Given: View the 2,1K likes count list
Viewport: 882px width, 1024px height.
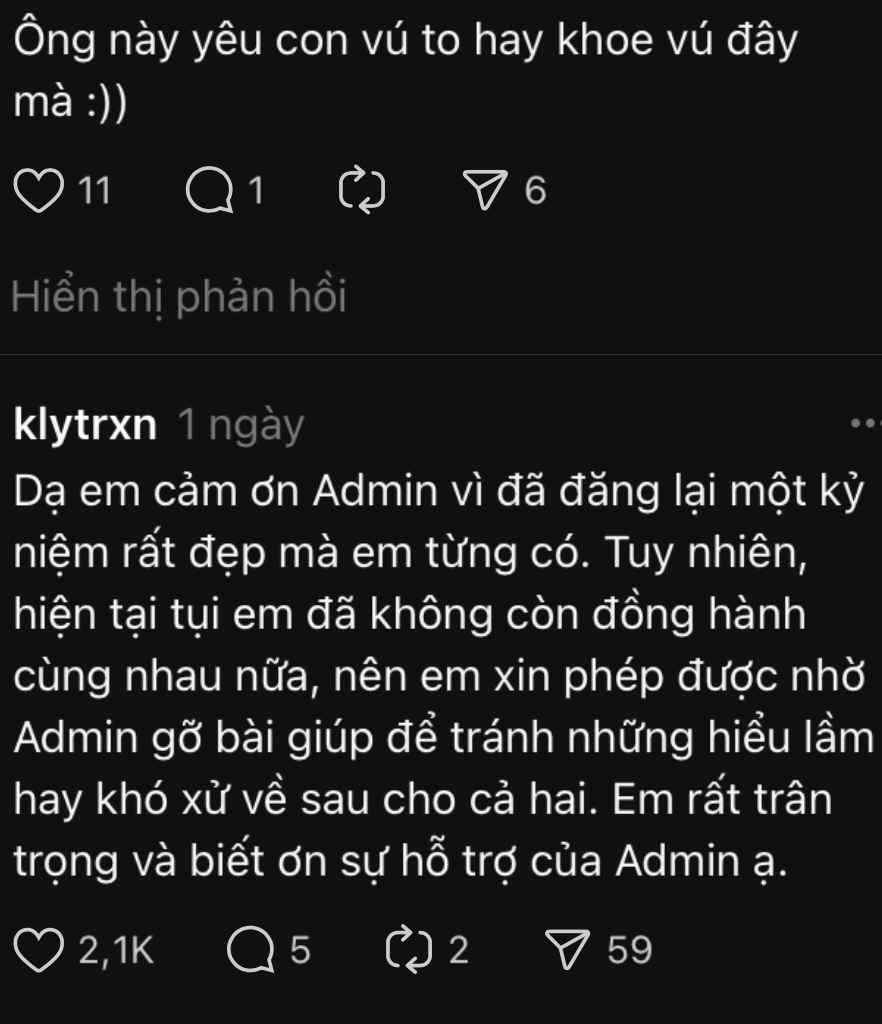Looking at the screenshot, I should (x=116, y=950).
